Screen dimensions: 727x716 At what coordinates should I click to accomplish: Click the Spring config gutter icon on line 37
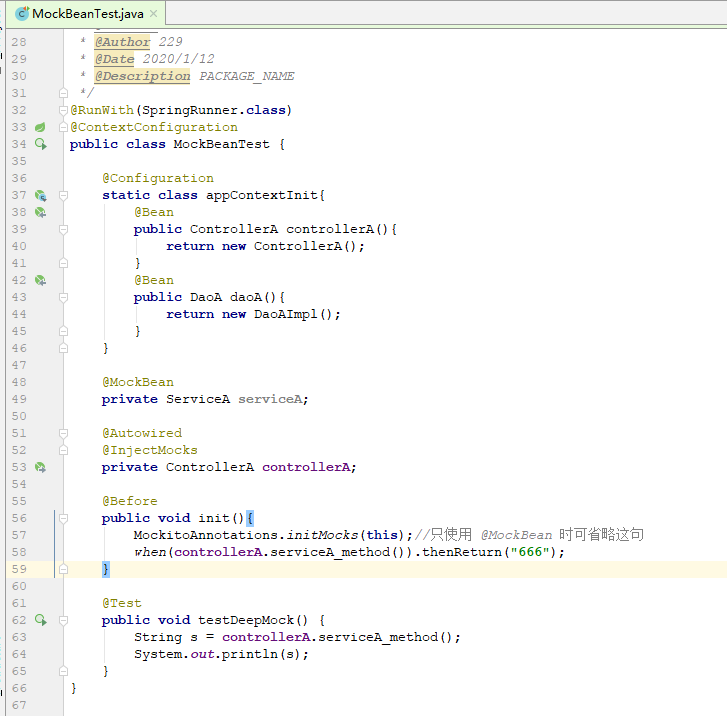[41, 195]
